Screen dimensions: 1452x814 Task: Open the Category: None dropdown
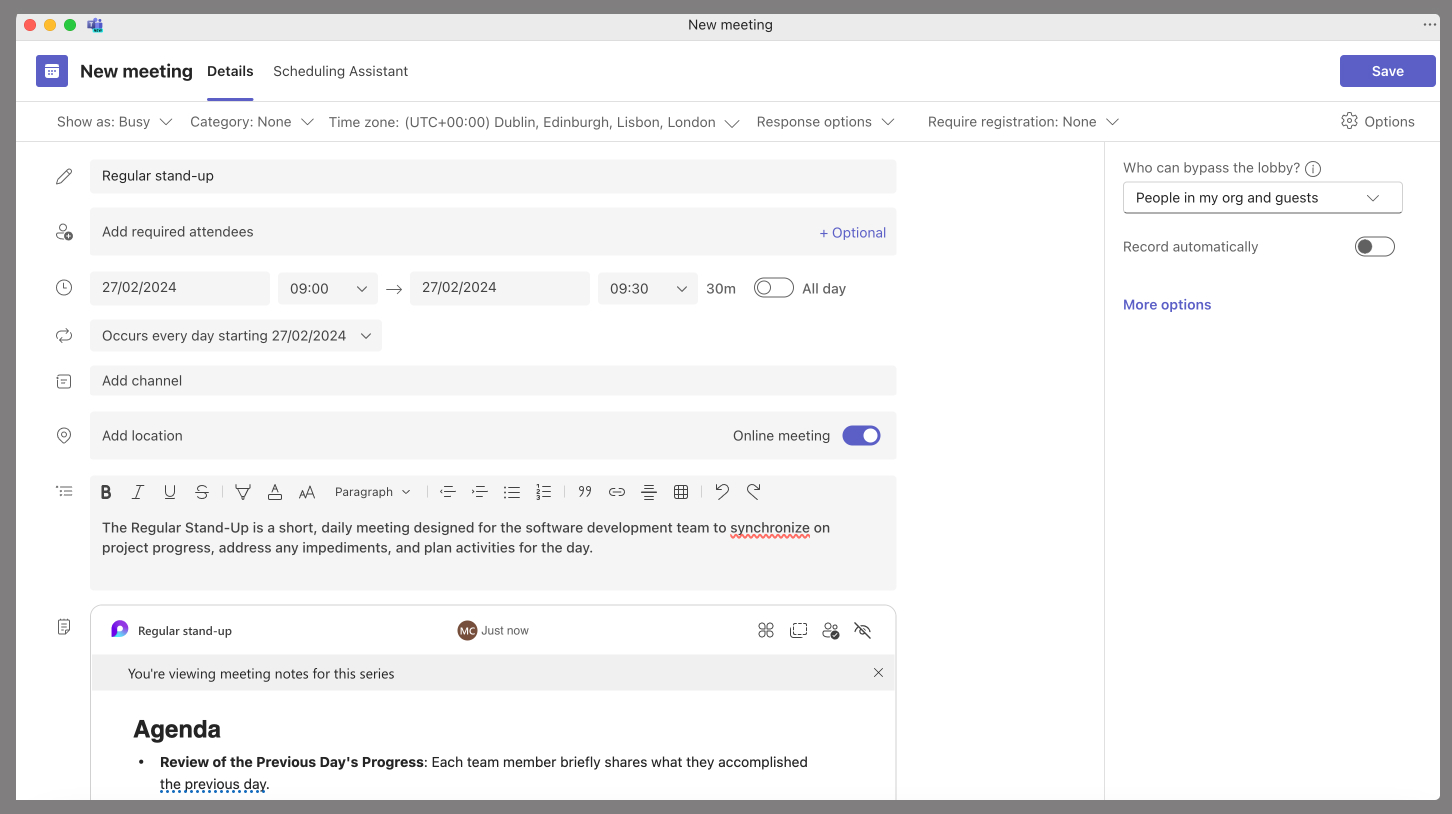252,122
